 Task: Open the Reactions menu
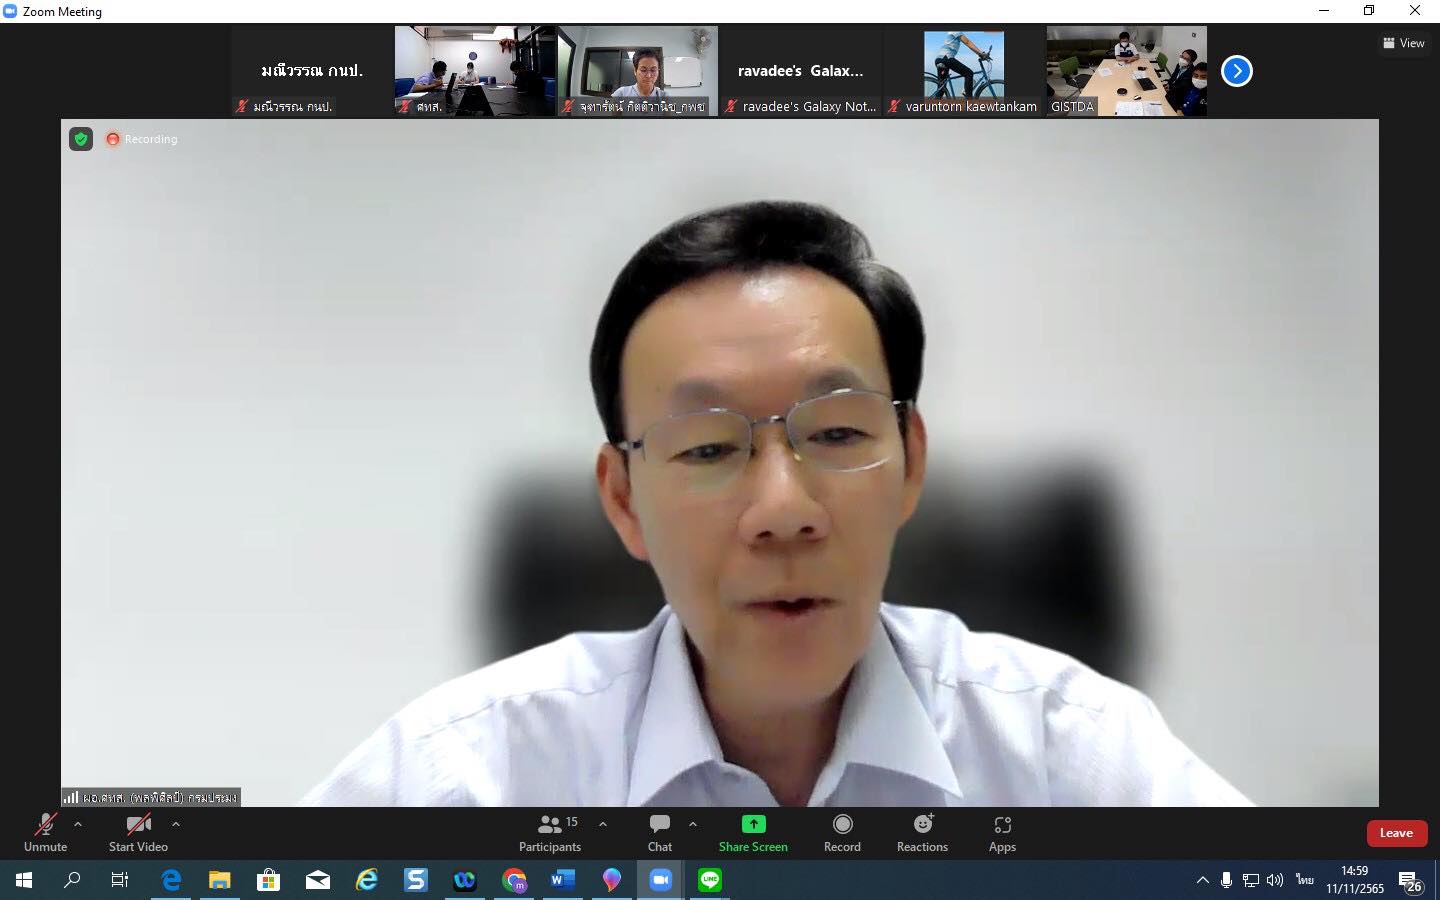pos(922,833)
